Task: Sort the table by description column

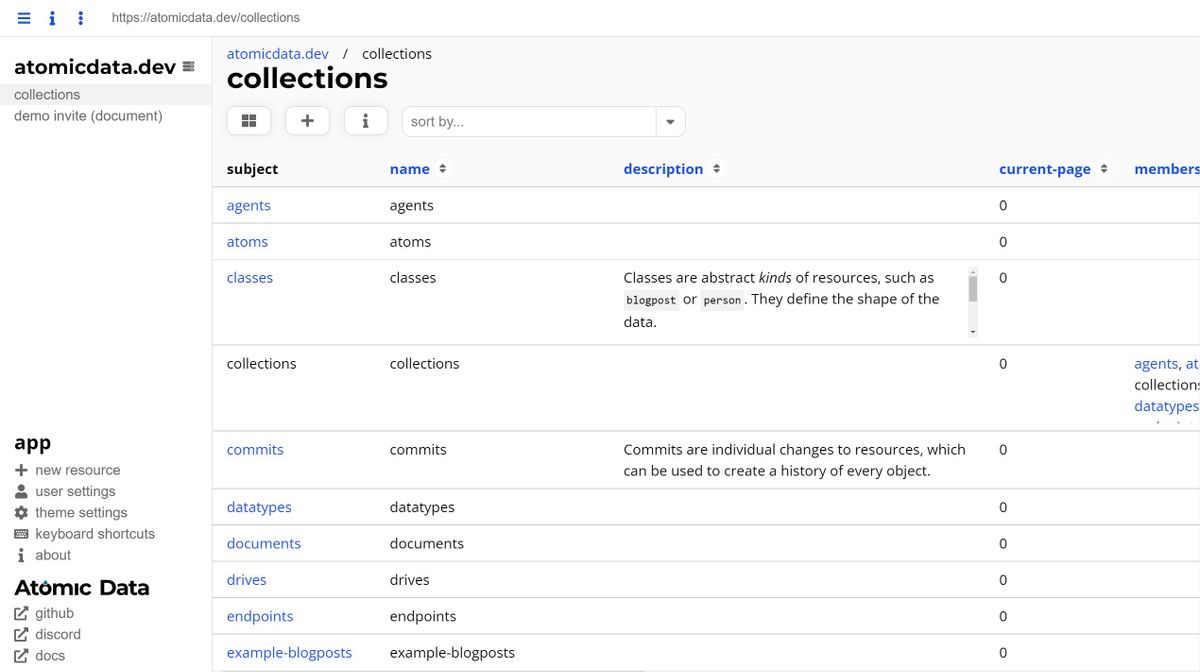Action: click(663, 168)
